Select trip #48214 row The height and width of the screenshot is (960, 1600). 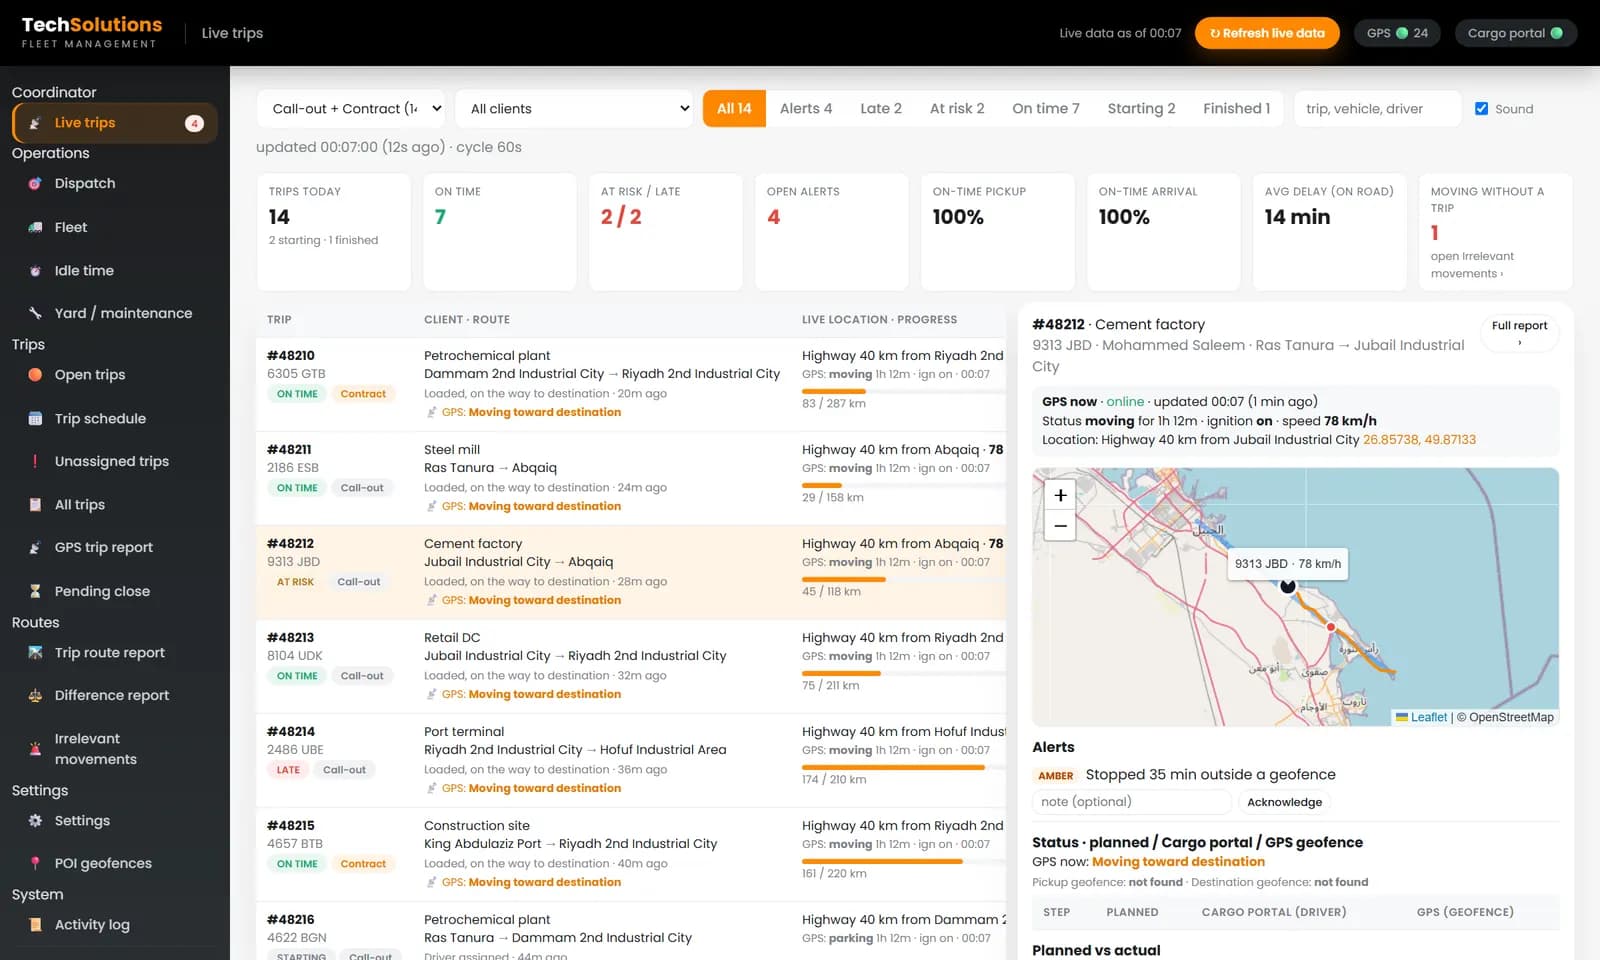(630, 760)
